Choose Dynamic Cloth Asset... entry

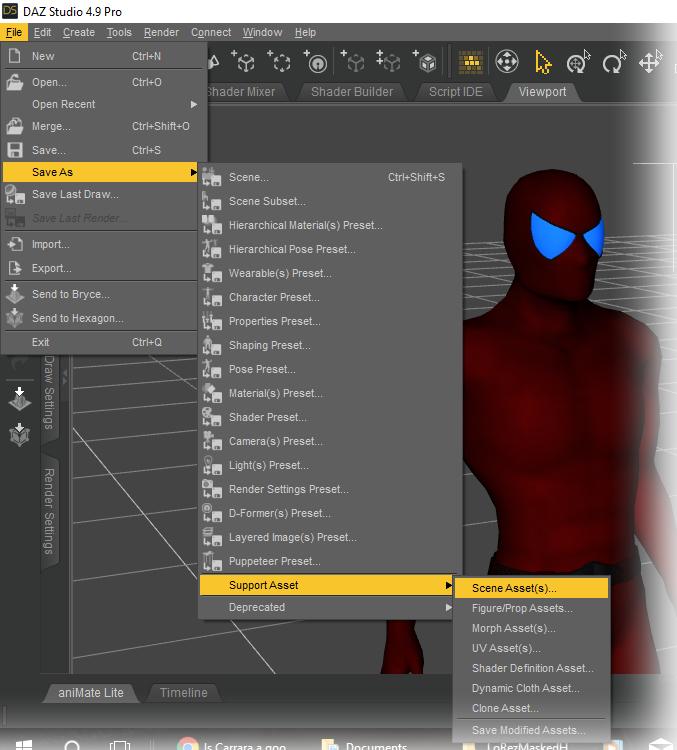(531, 688)
